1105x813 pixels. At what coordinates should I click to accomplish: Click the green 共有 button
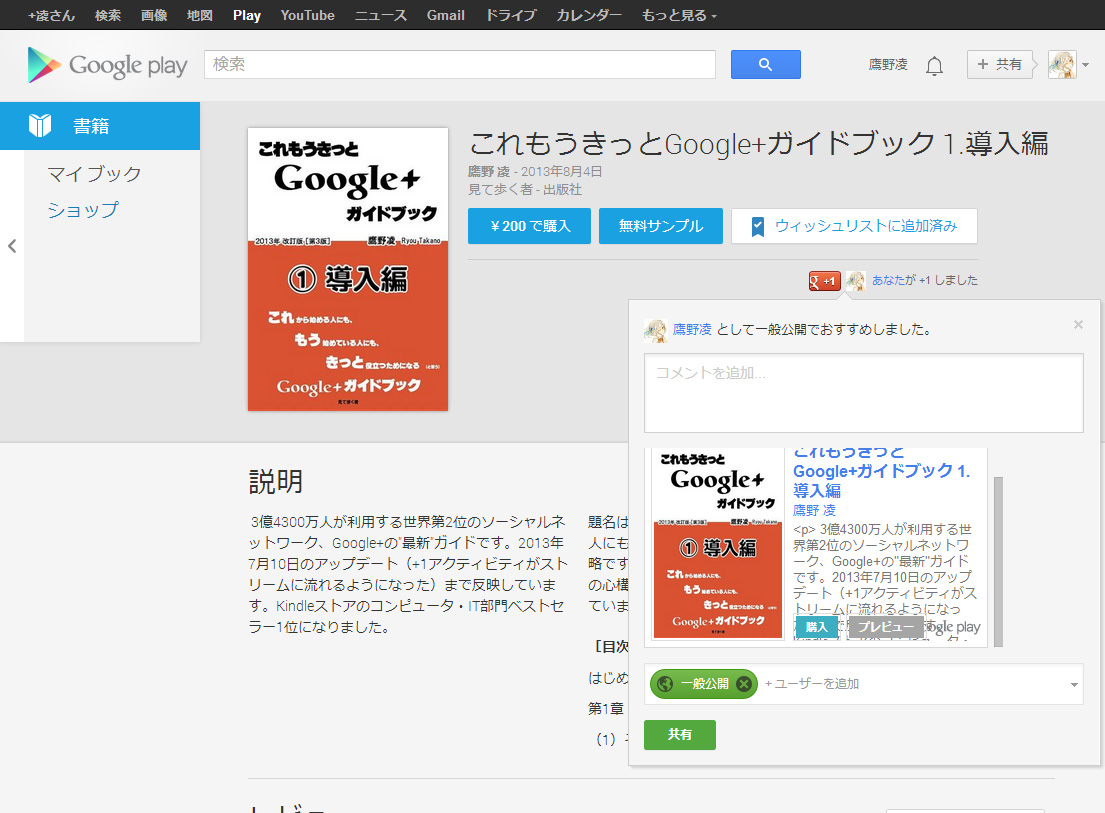pyautogui.click(x=679, y=735)
